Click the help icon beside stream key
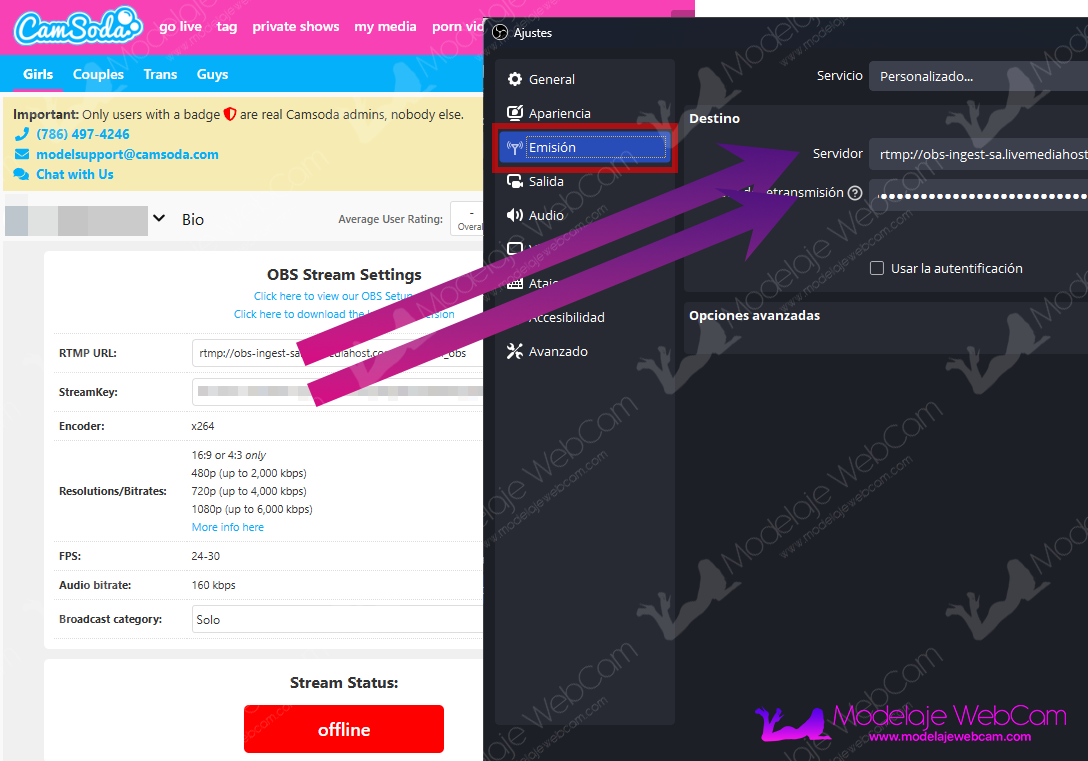This screenshot has height=761, width=1088. 854,193
